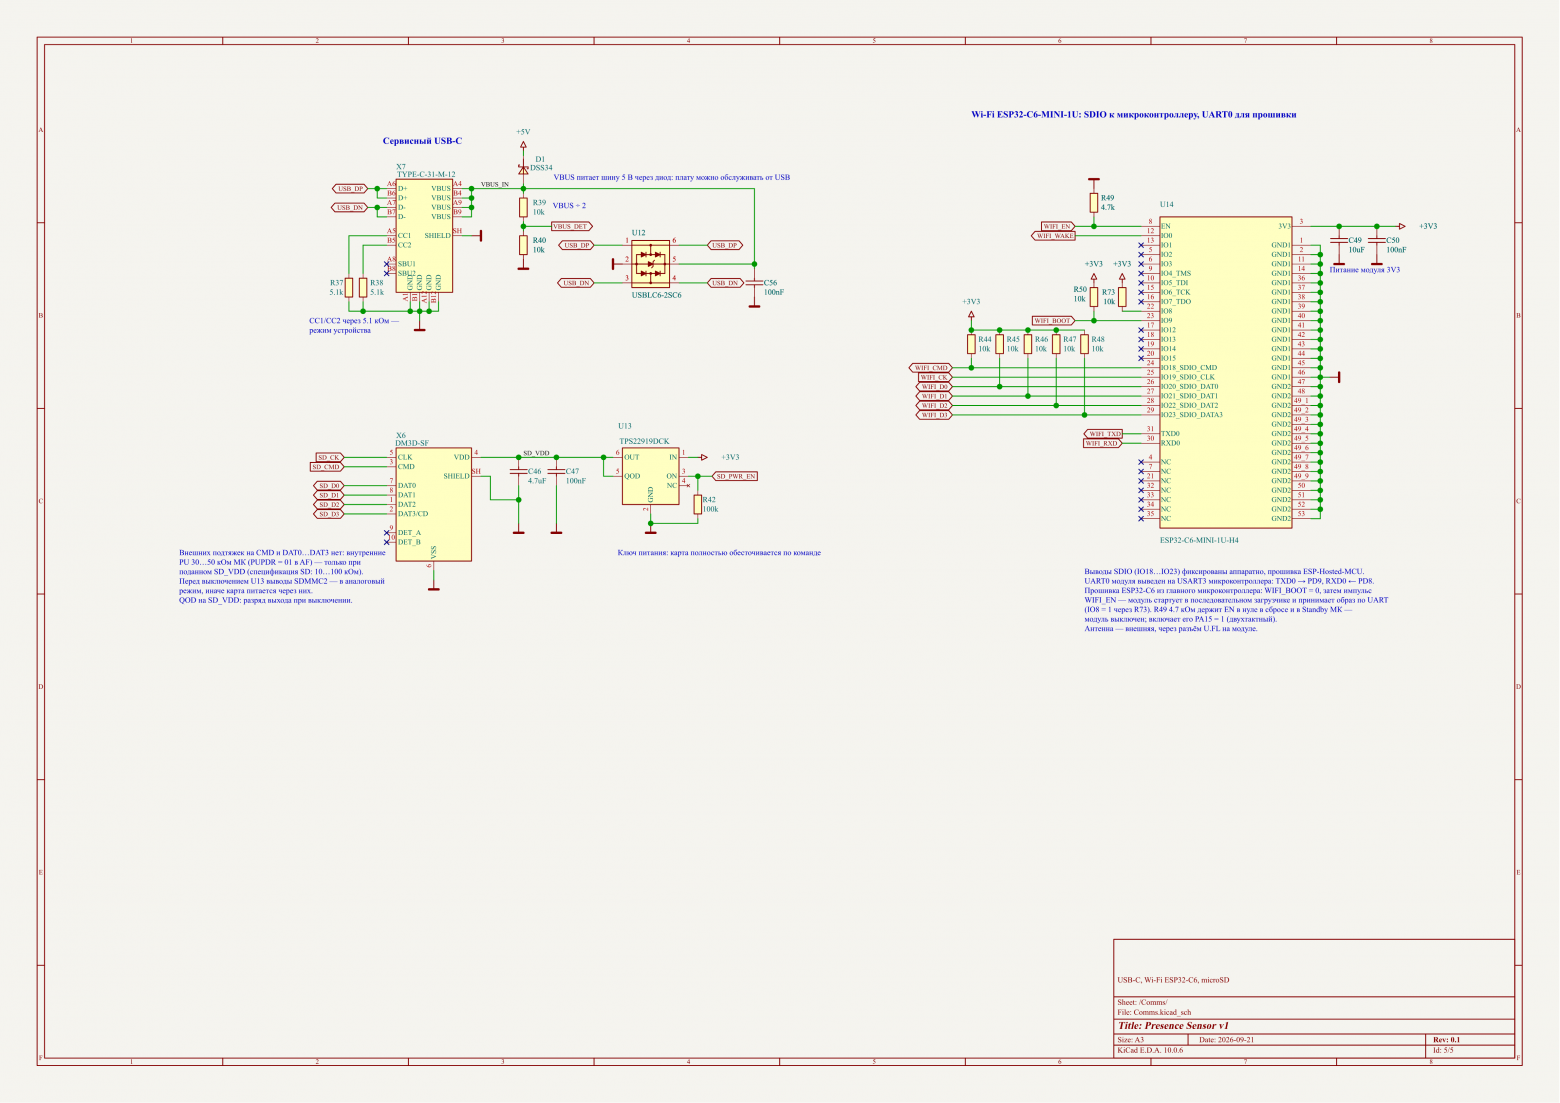Click 'Date: 2026-09-21' in title block
The image size is (1560, 1103).
click(x=1226, y=1040)
